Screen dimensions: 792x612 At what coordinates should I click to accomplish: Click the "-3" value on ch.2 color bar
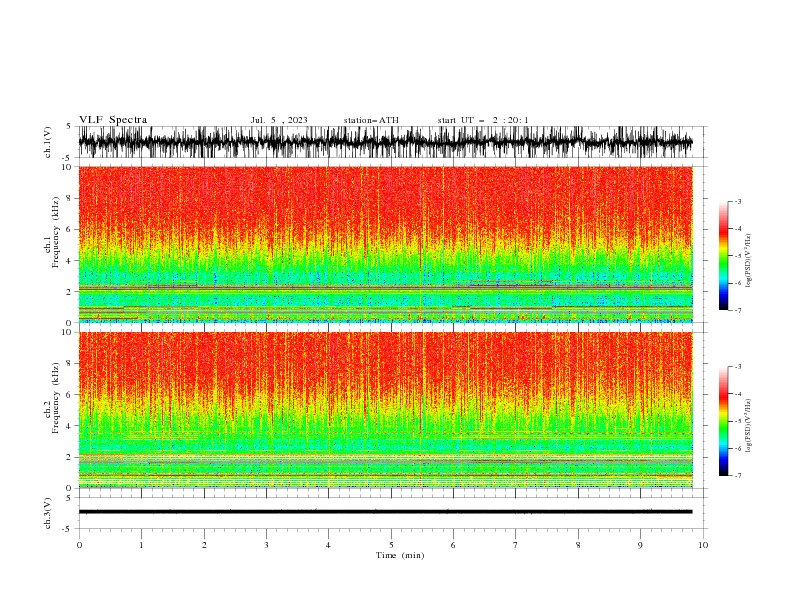(x=737, y=367)
